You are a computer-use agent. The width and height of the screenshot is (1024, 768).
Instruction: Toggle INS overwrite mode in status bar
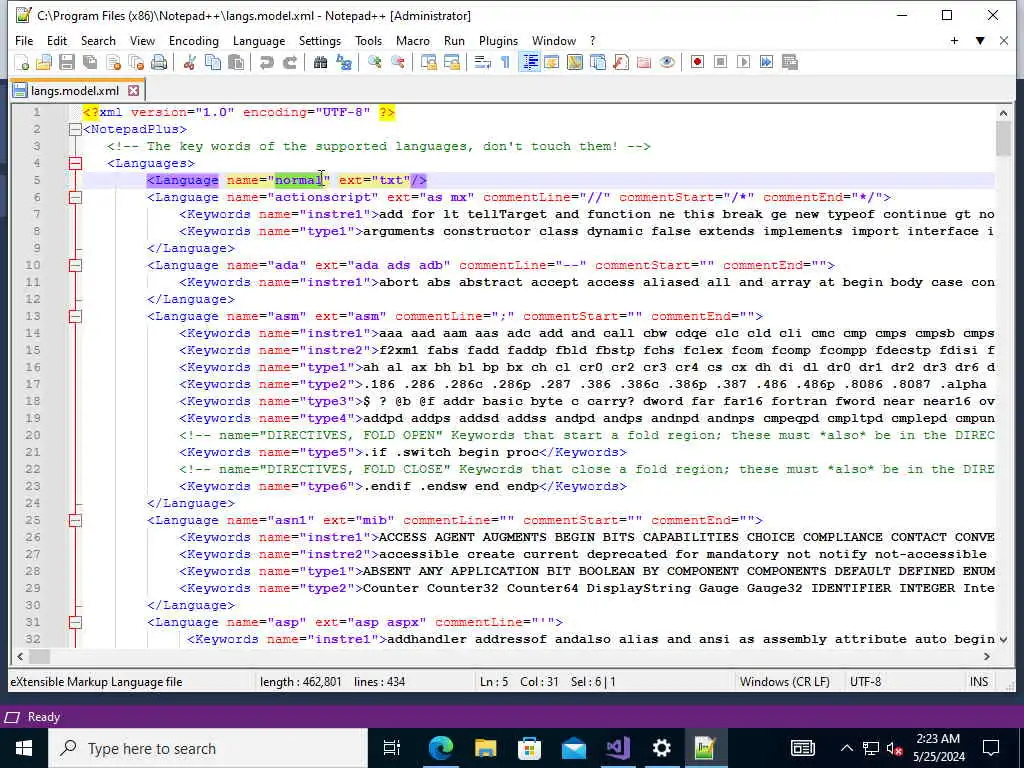[x=978, y=682]
